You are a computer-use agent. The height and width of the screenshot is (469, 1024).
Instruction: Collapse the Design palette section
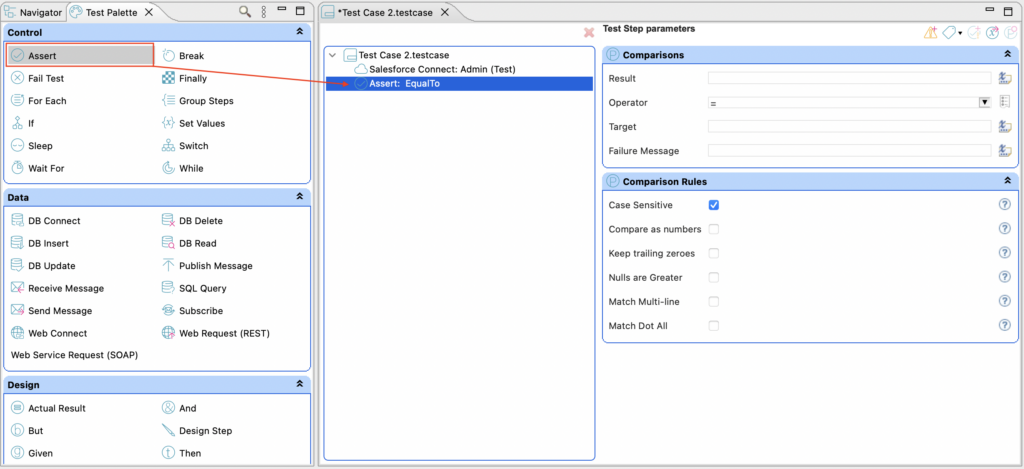(300, 385)
